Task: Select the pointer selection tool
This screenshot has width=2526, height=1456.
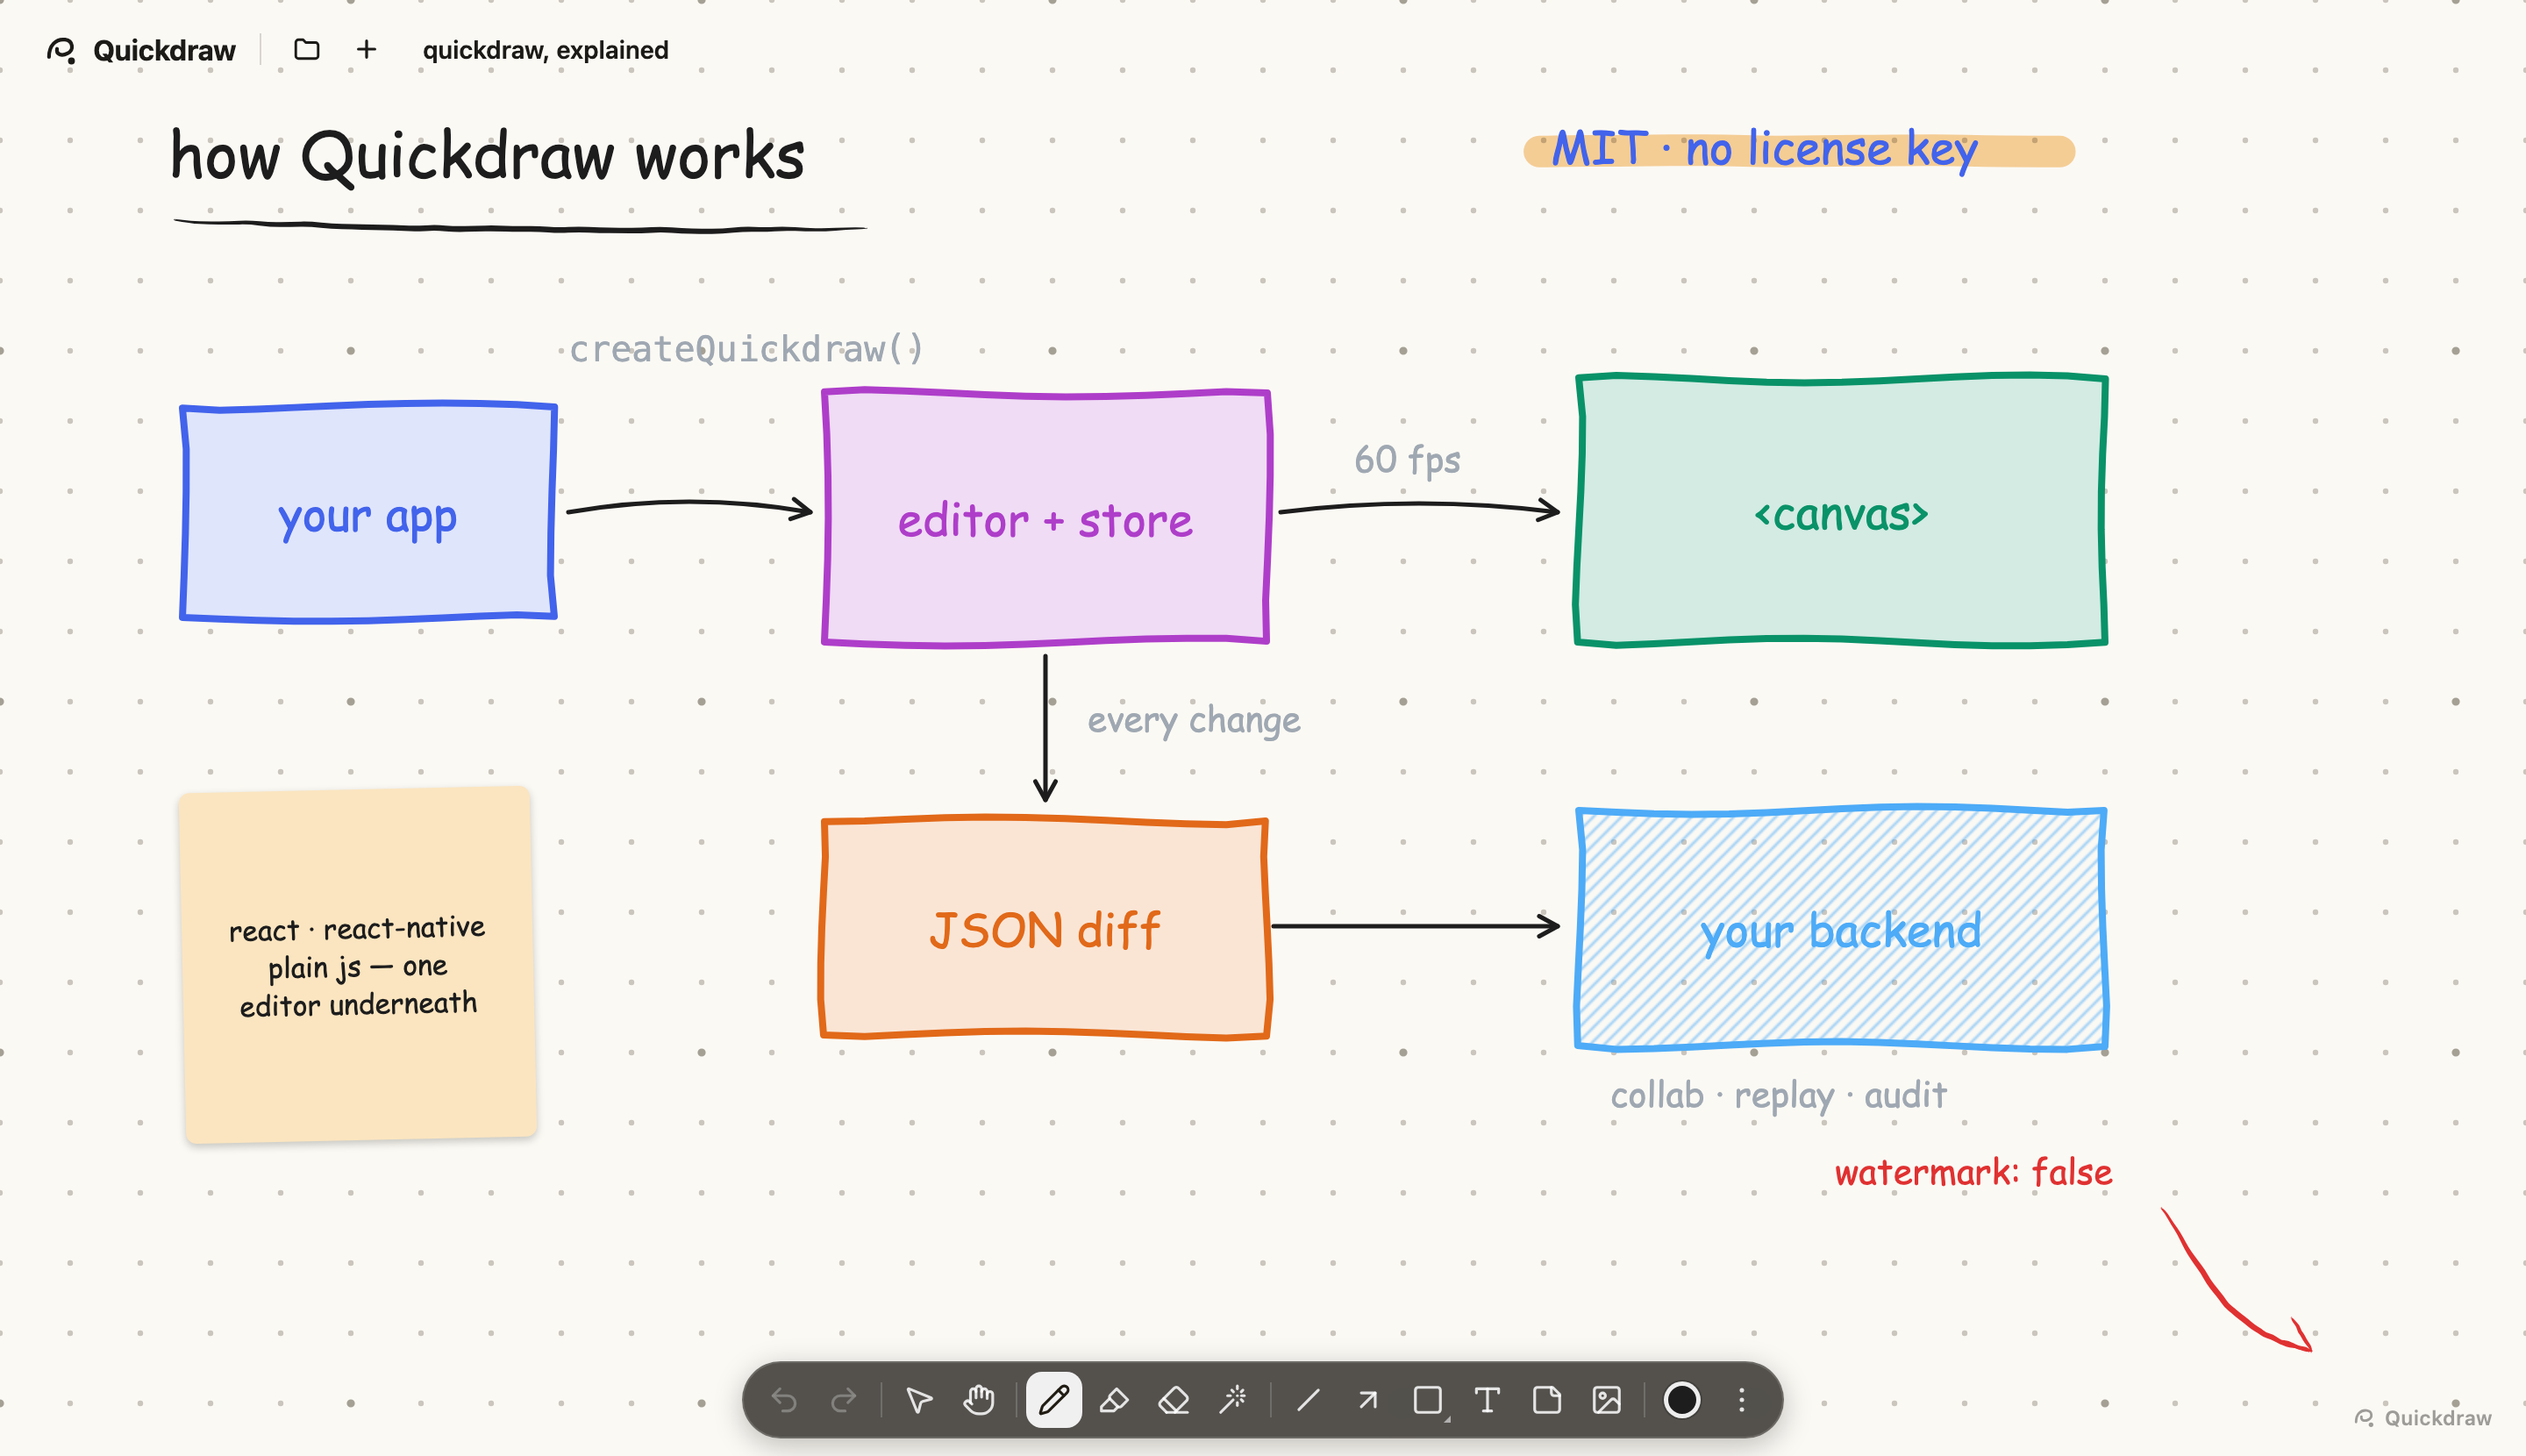Action: tap(919, 1400)
